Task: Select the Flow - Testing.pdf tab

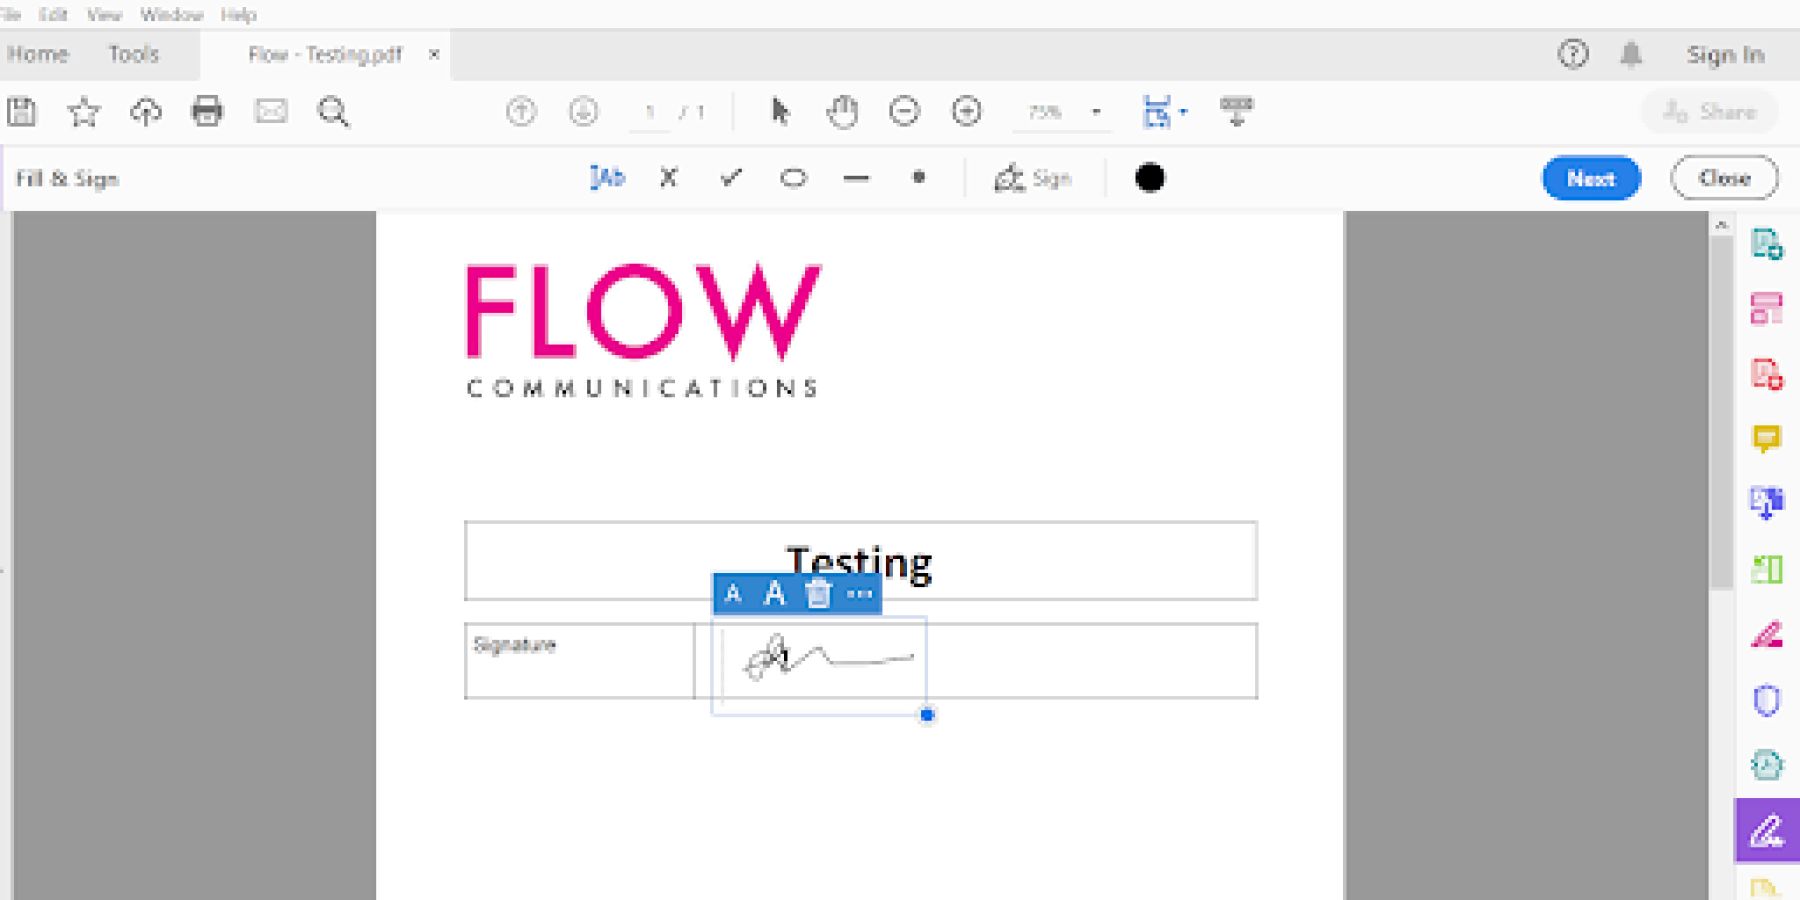Action: pyautogui.click(x=325, y=54)
